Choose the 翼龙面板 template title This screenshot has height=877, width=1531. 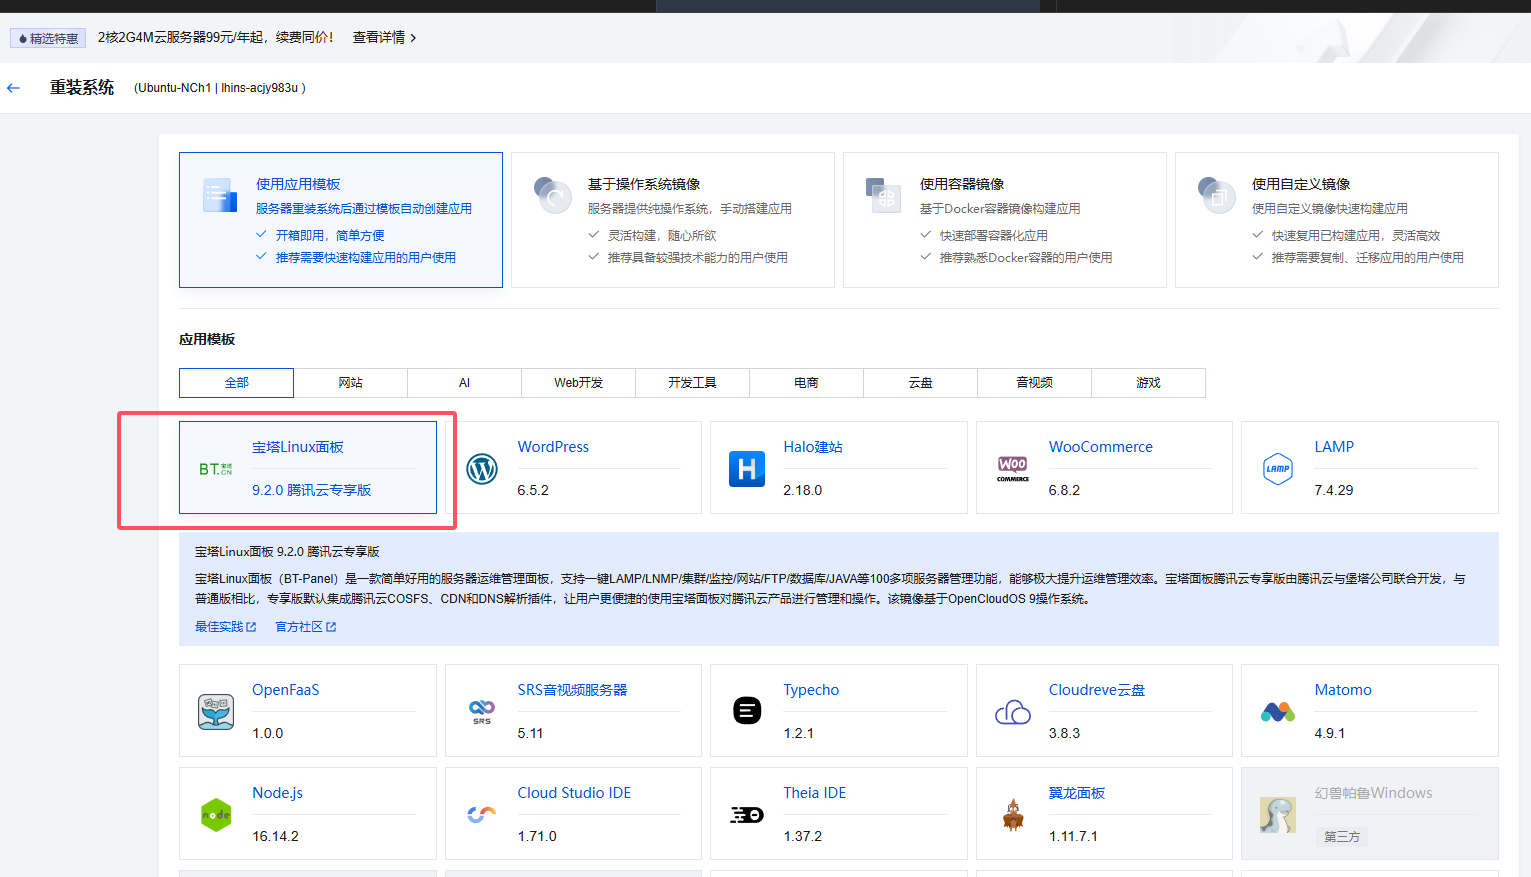coord(1077,793)
